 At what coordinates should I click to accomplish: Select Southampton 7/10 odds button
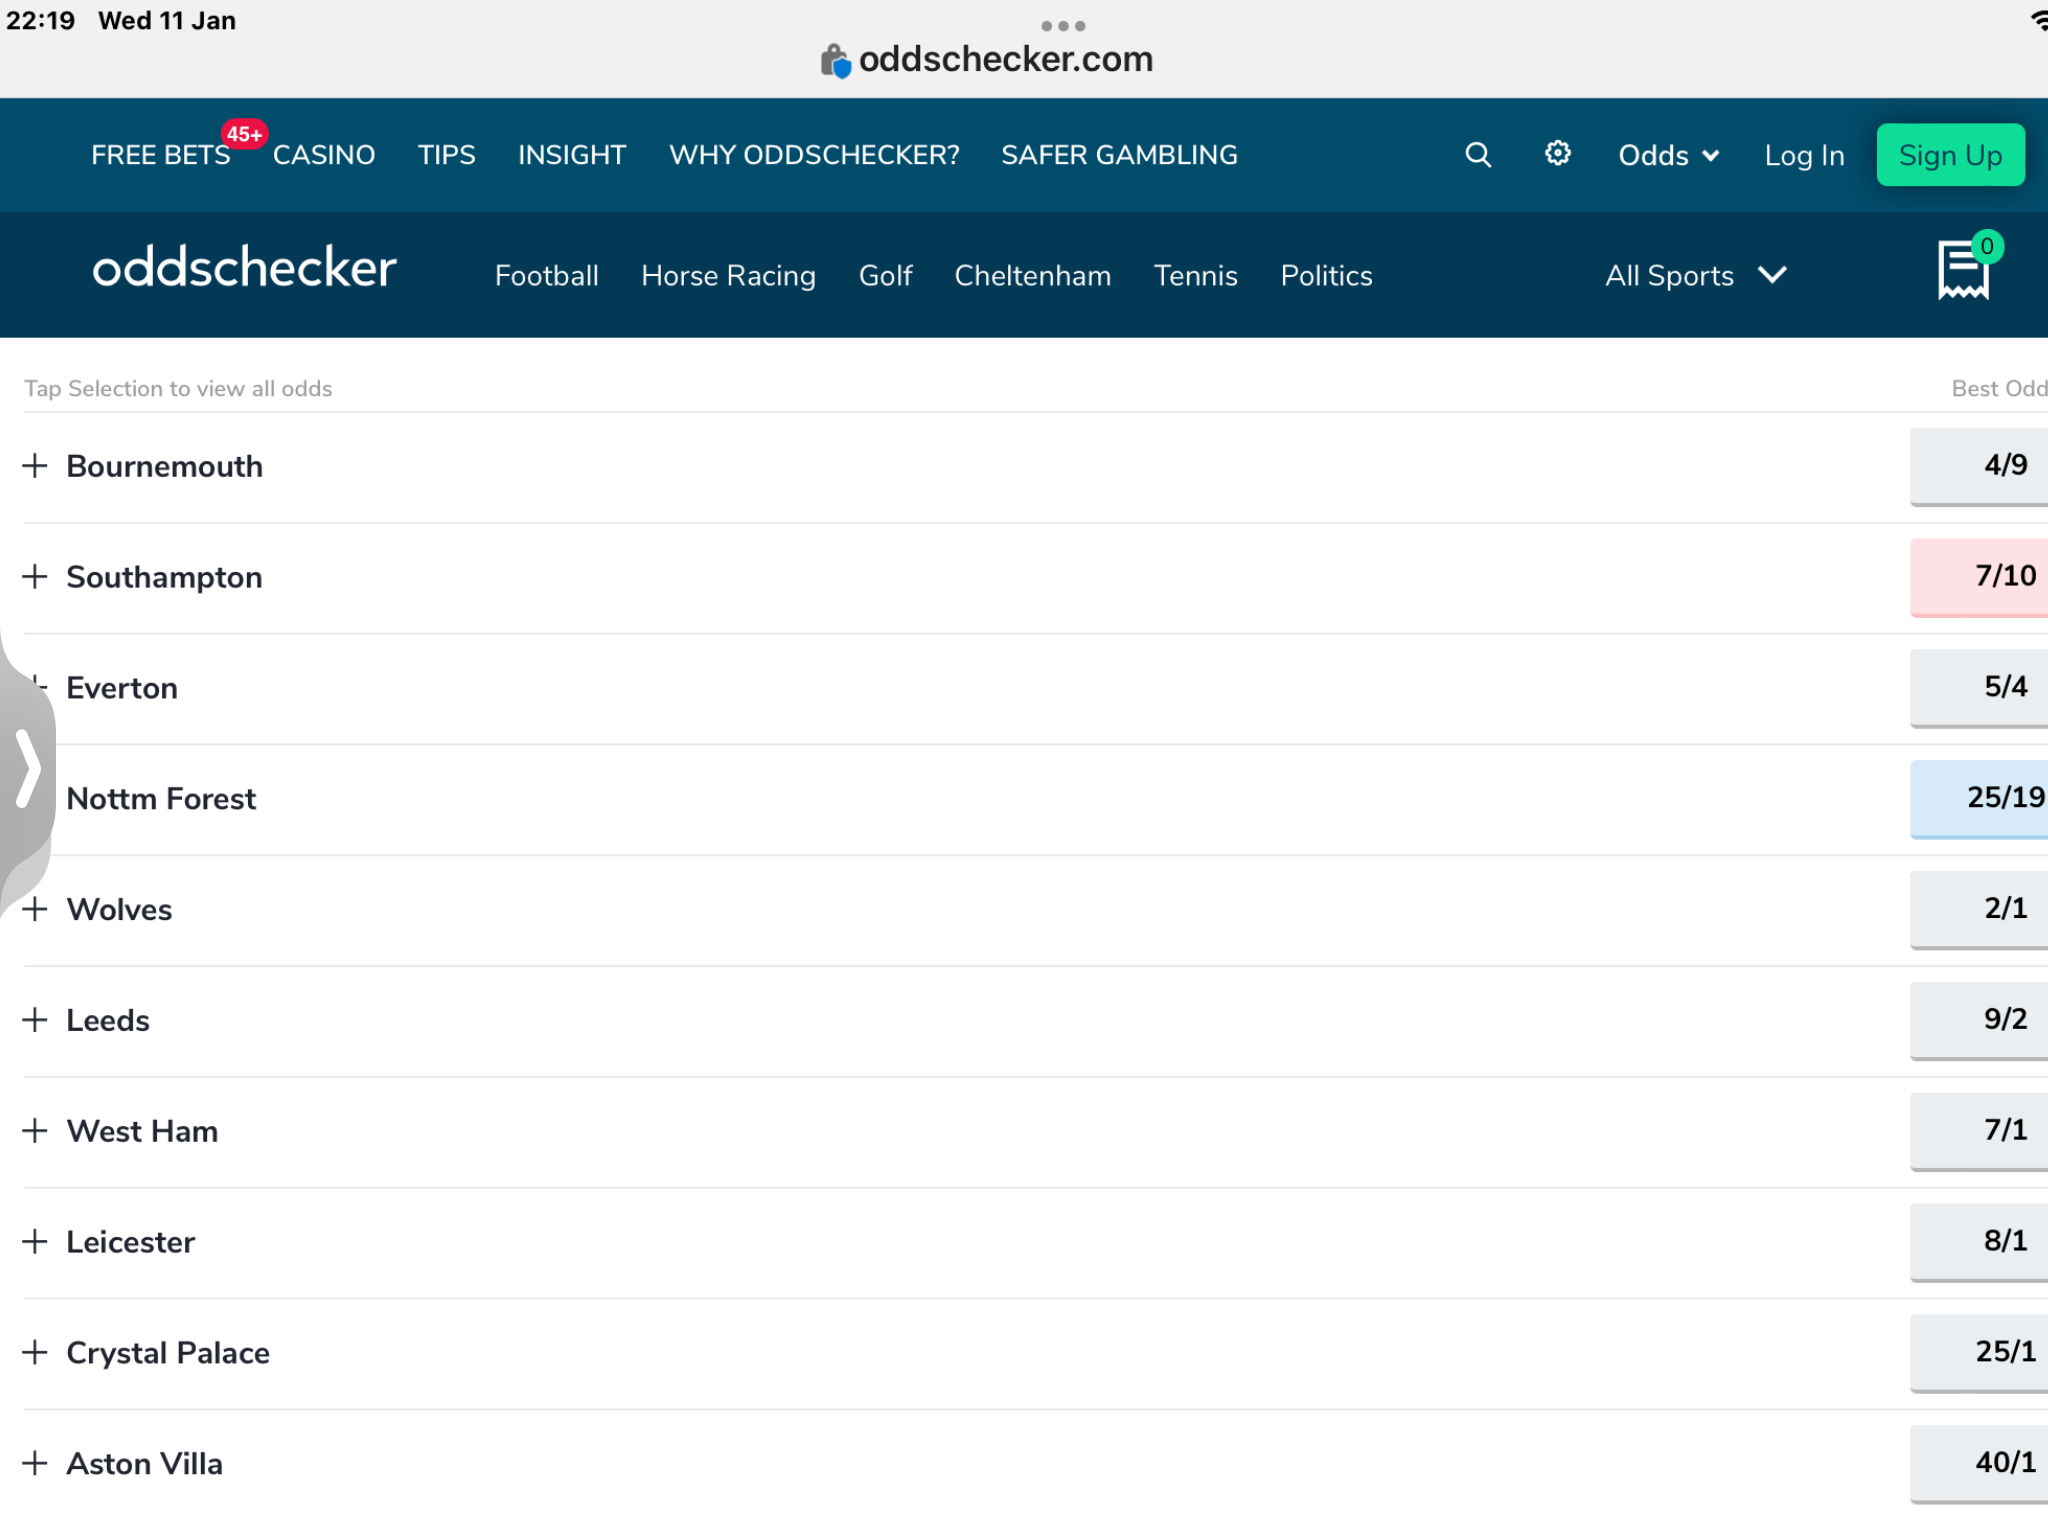click(x=1979, y=577)
